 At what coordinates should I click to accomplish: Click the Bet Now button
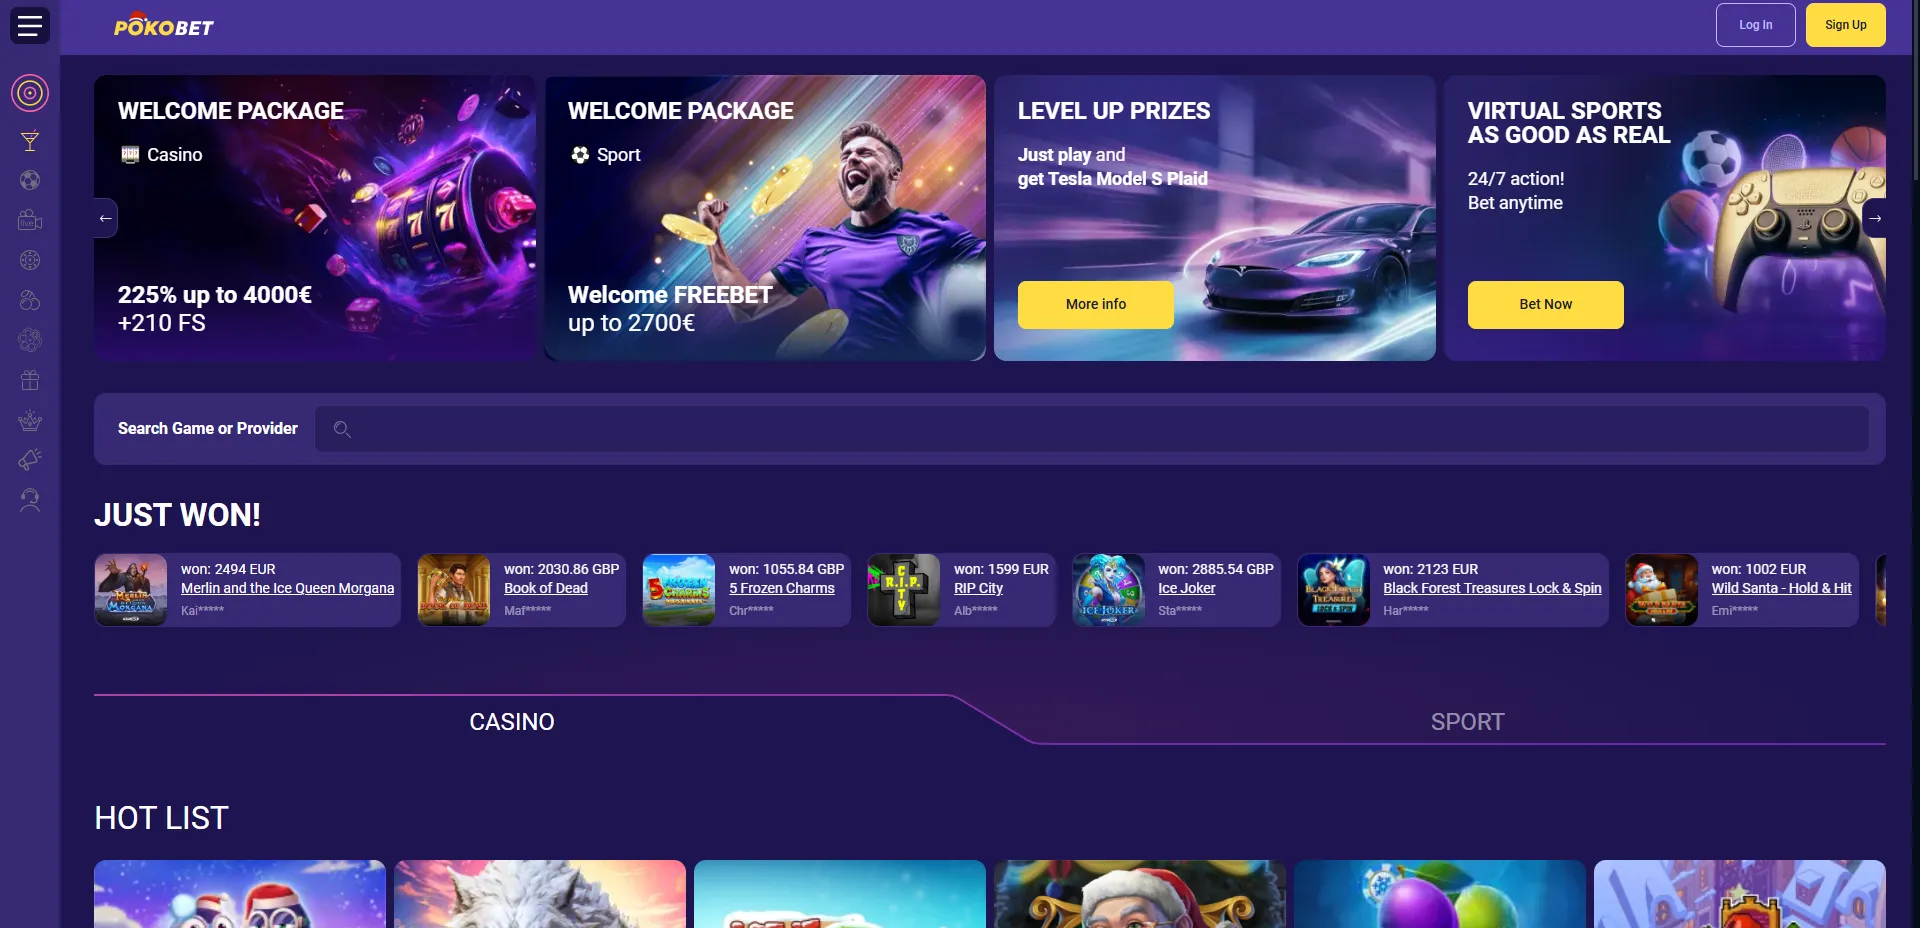[x=1546, y=305]
